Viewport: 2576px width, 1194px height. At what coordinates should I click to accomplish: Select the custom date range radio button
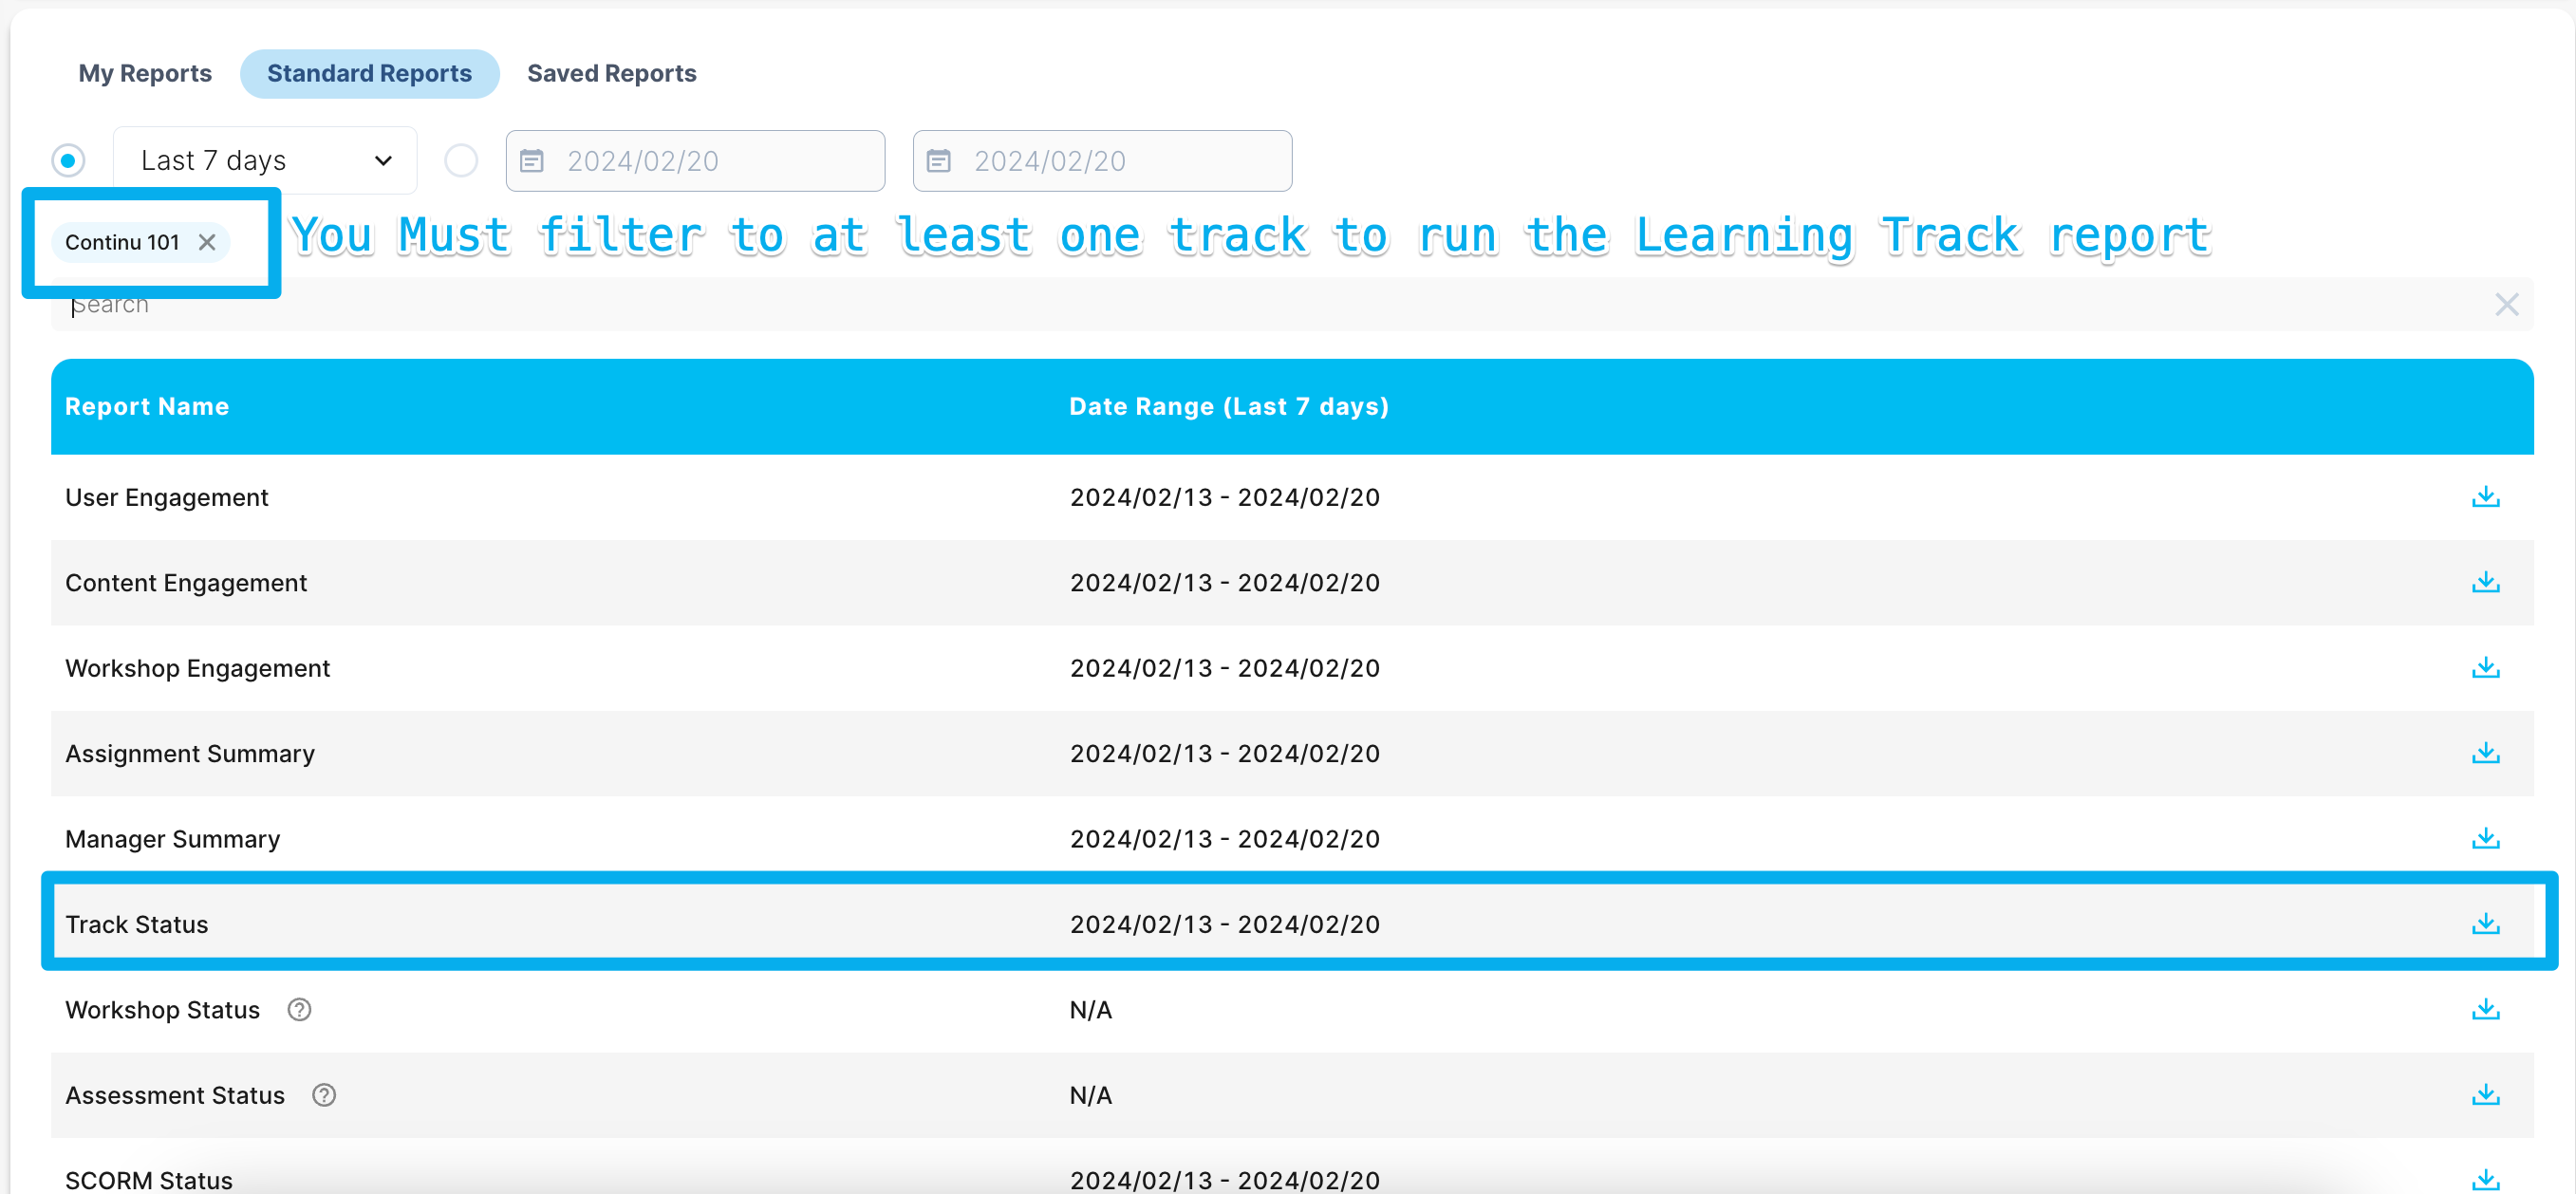coord(461,160)
